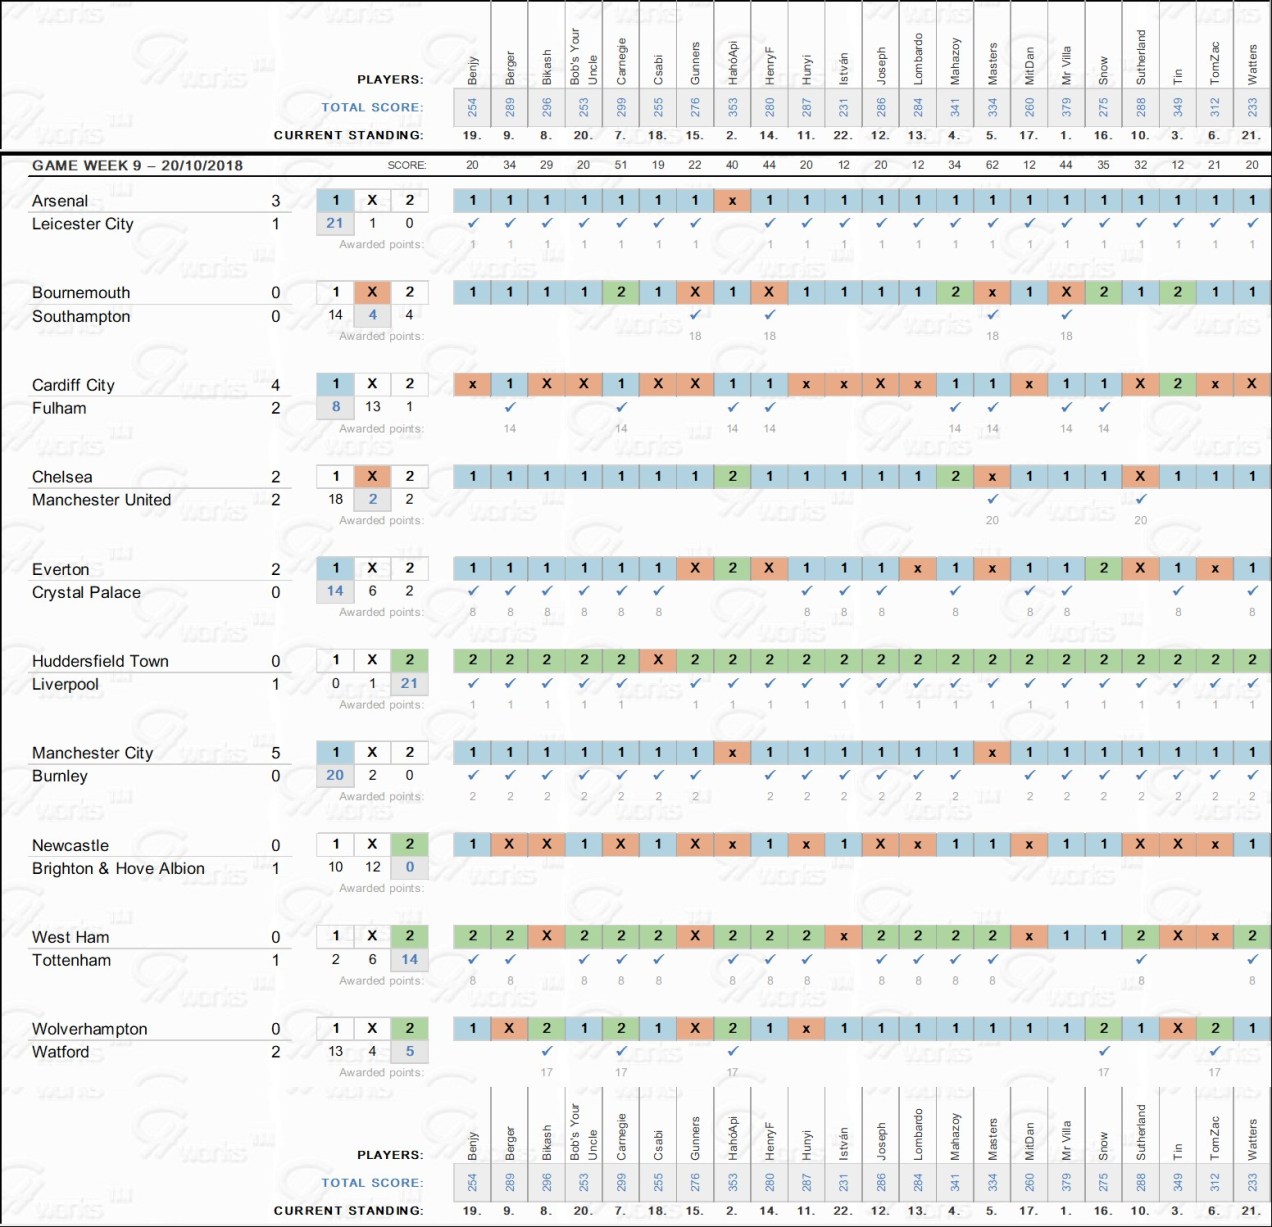Click the vote count 21 under Liverpool outcome
The width and height of the screenshot is (1272, 1227).
pyautogui.click(x=409, y=683)
